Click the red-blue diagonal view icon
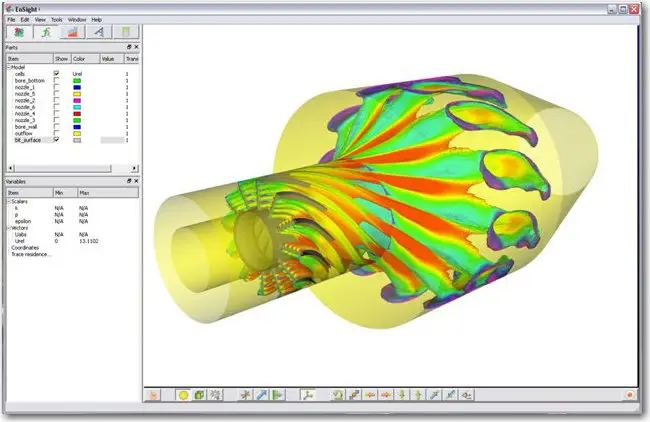Viewport: 650px width, 422px height. [x=354, y=395]
